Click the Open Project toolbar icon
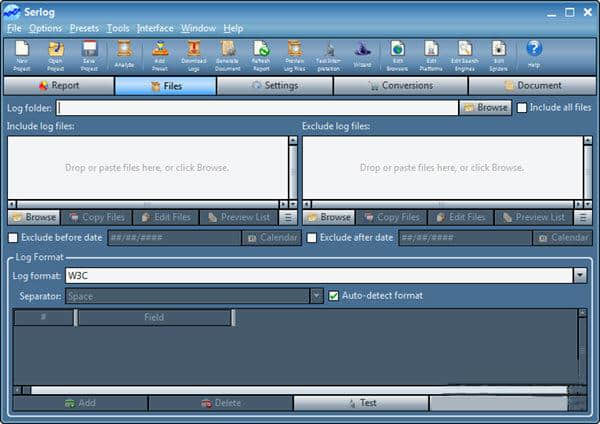 [56, 54]
